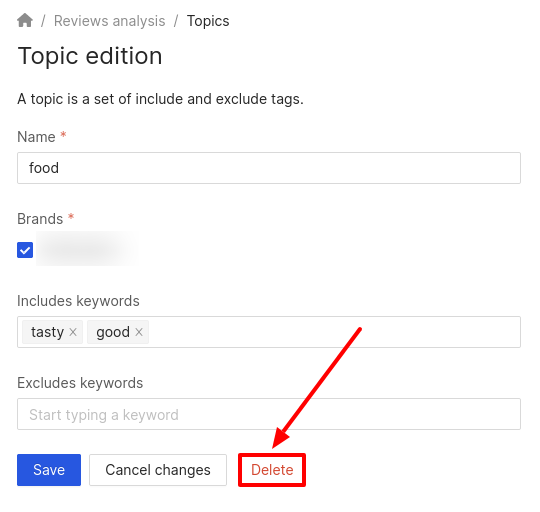Click empty area of Includes keywords field
Screen dimensions: 540x512
[334, 332]
